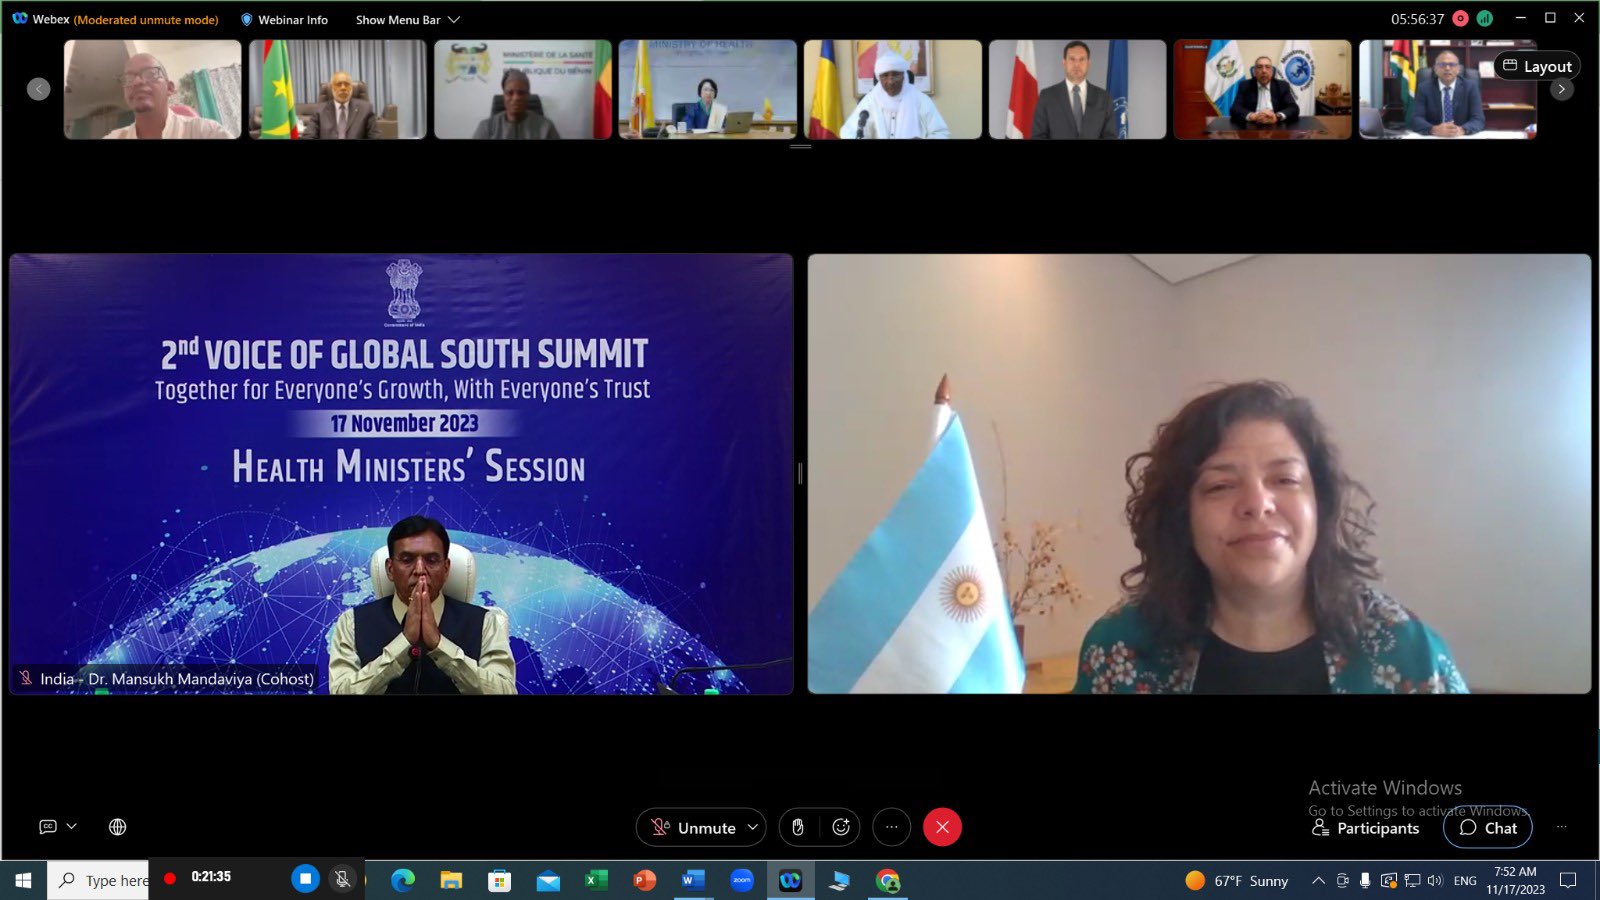This screenshot has height=900, width=1600.
Task: Open File Explorer from the taskbar
Action: click(x=451, y=880)
